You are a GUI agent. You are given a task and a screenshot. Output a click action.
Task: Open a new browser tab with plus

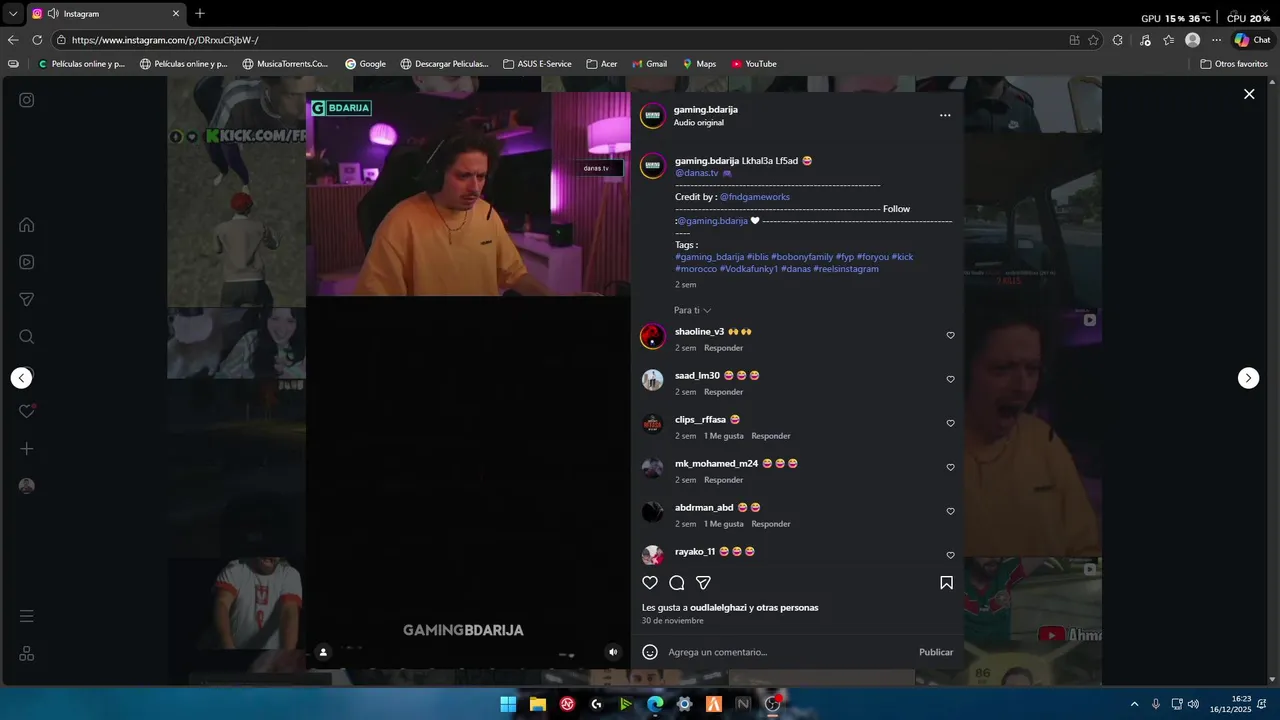(200, 13)
